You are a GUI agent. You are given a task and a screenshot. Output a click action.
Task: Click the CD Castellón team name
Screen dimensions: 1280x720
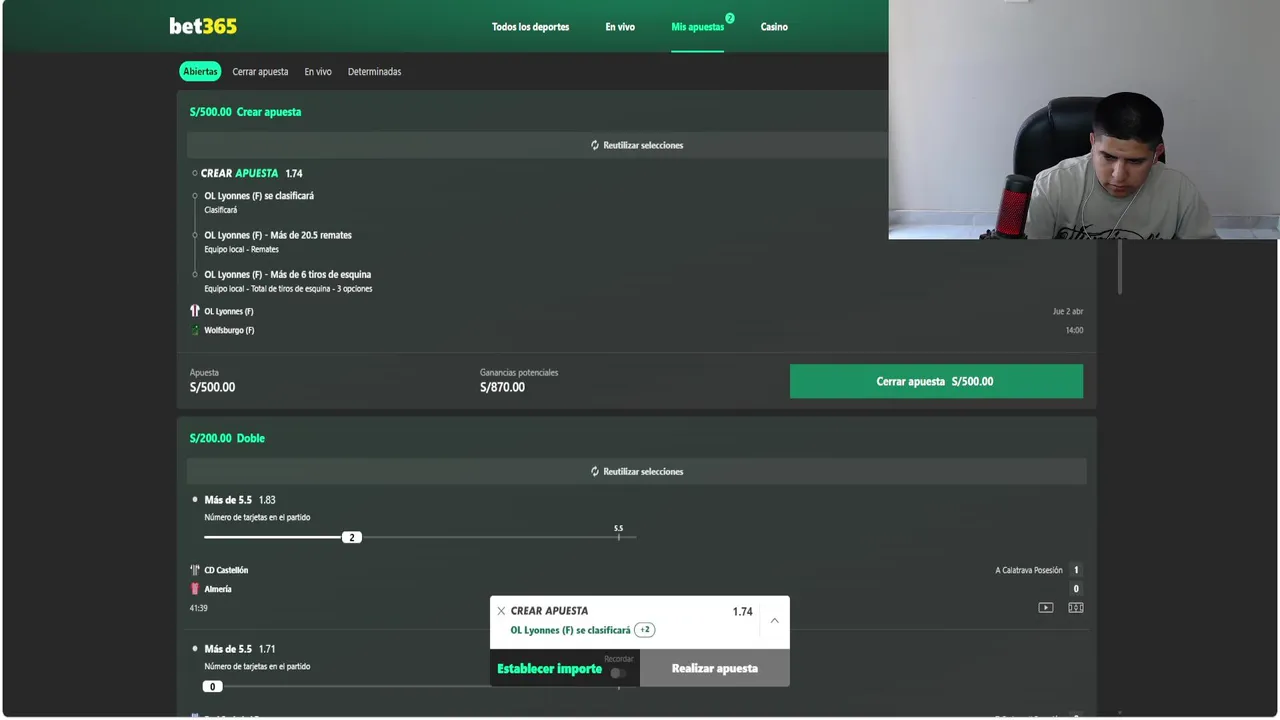(x=226, y=570)
